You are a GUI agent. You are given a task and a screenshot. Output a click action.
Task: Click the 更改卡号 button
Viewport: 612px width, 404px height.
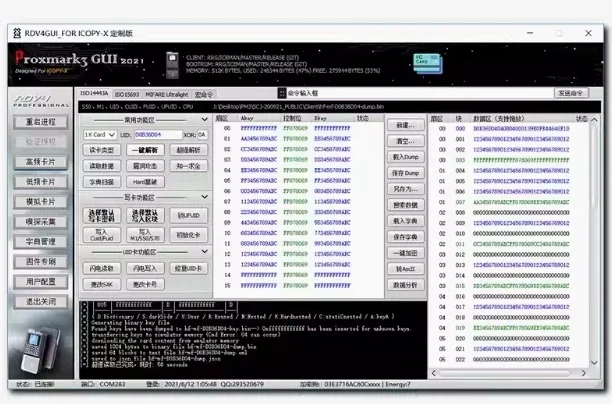145,285
